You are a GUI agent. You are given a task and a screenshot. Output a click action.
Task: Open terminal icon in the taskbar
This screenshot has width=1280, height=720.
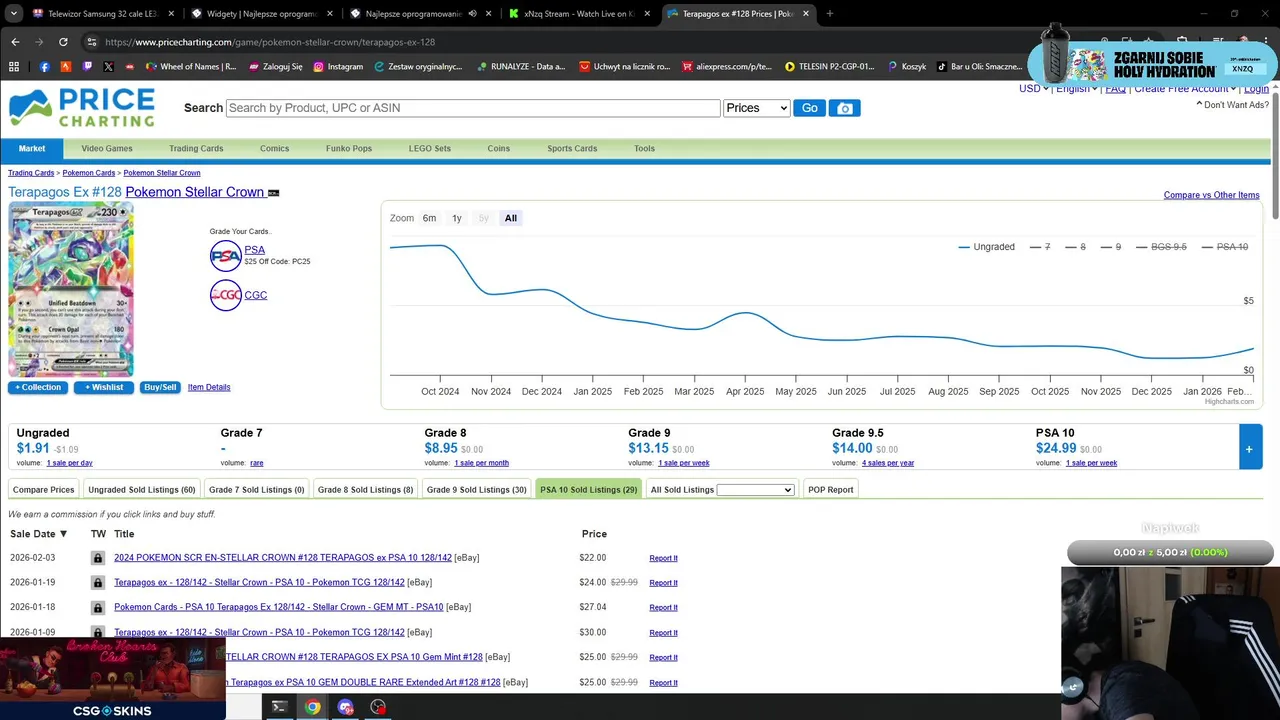pyautogui.click(x=279, y=707)
